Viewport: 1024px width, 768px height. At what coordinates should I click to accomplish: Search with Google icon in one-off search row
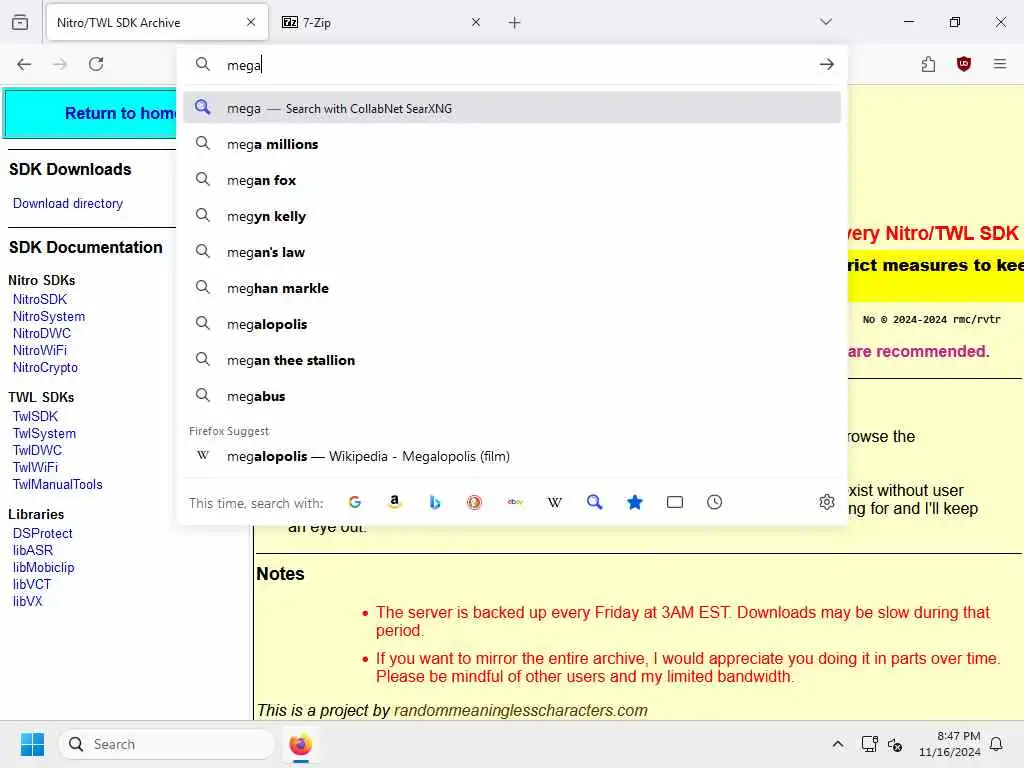click(355, 502)
